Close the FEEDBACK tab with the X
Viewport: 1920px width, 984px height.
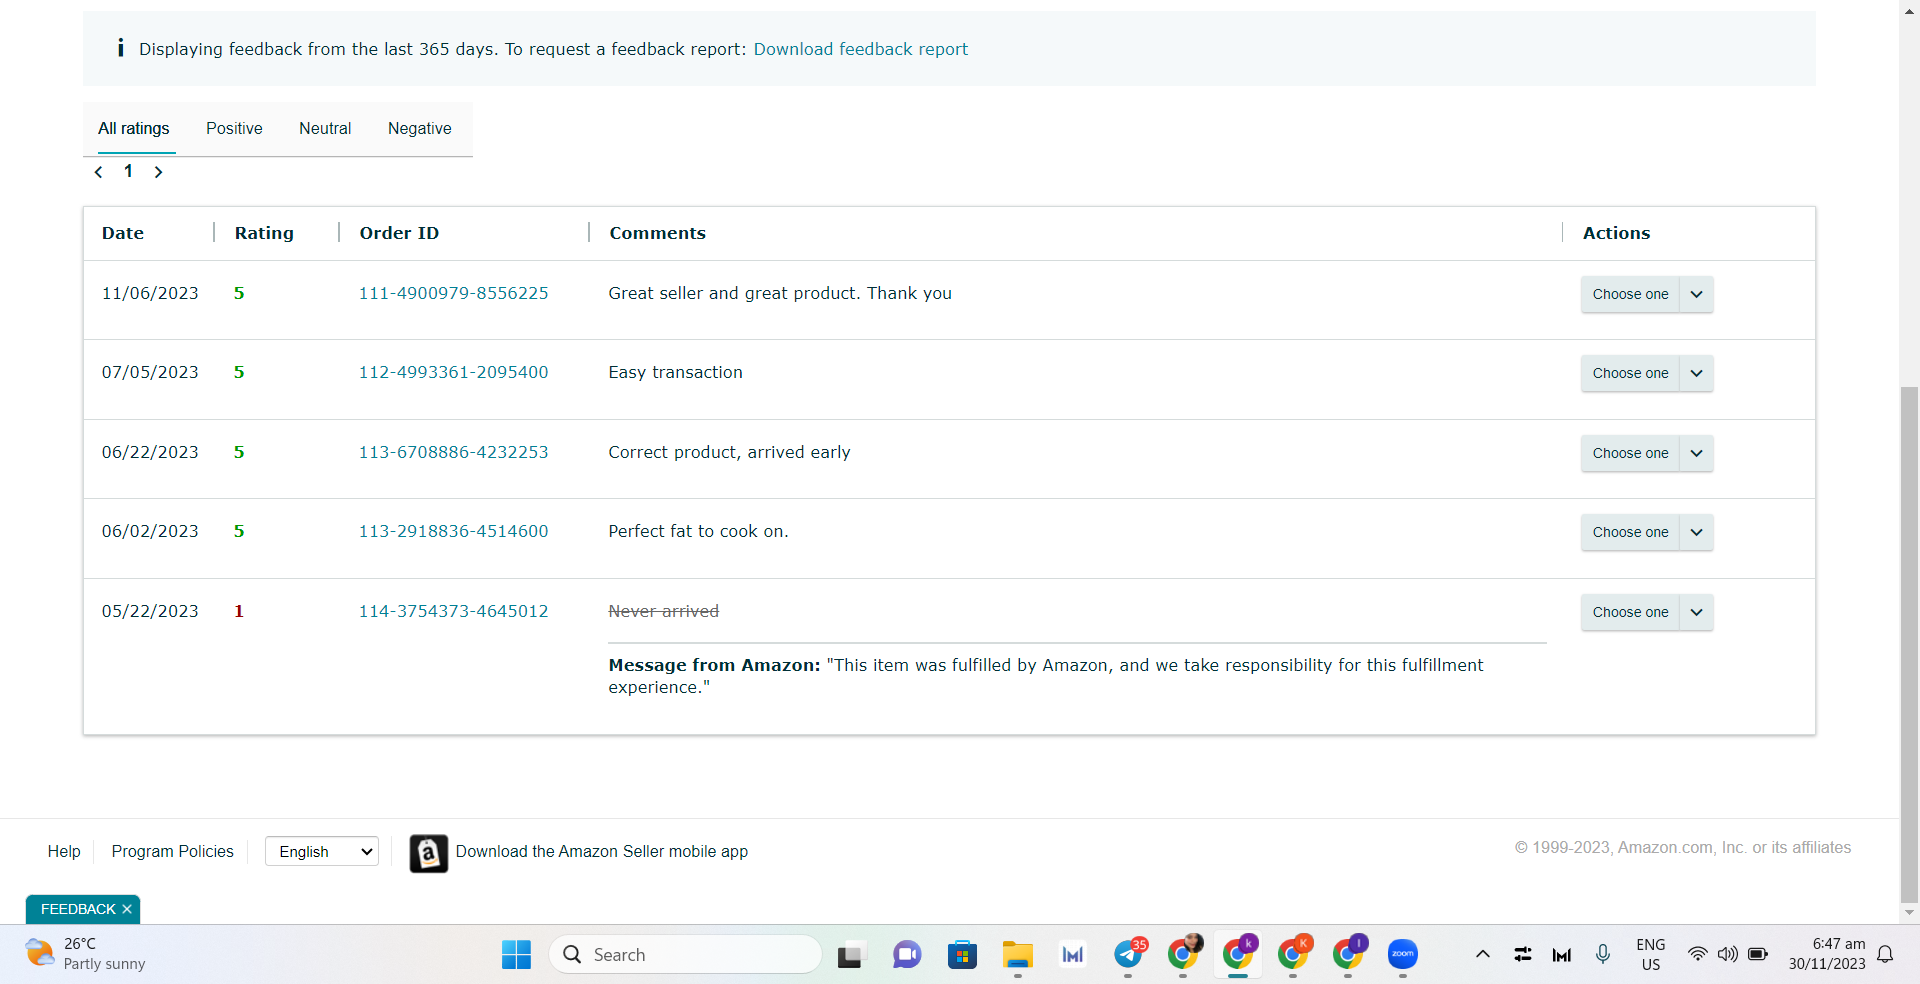pyautogui.click(x=127, y=909)
